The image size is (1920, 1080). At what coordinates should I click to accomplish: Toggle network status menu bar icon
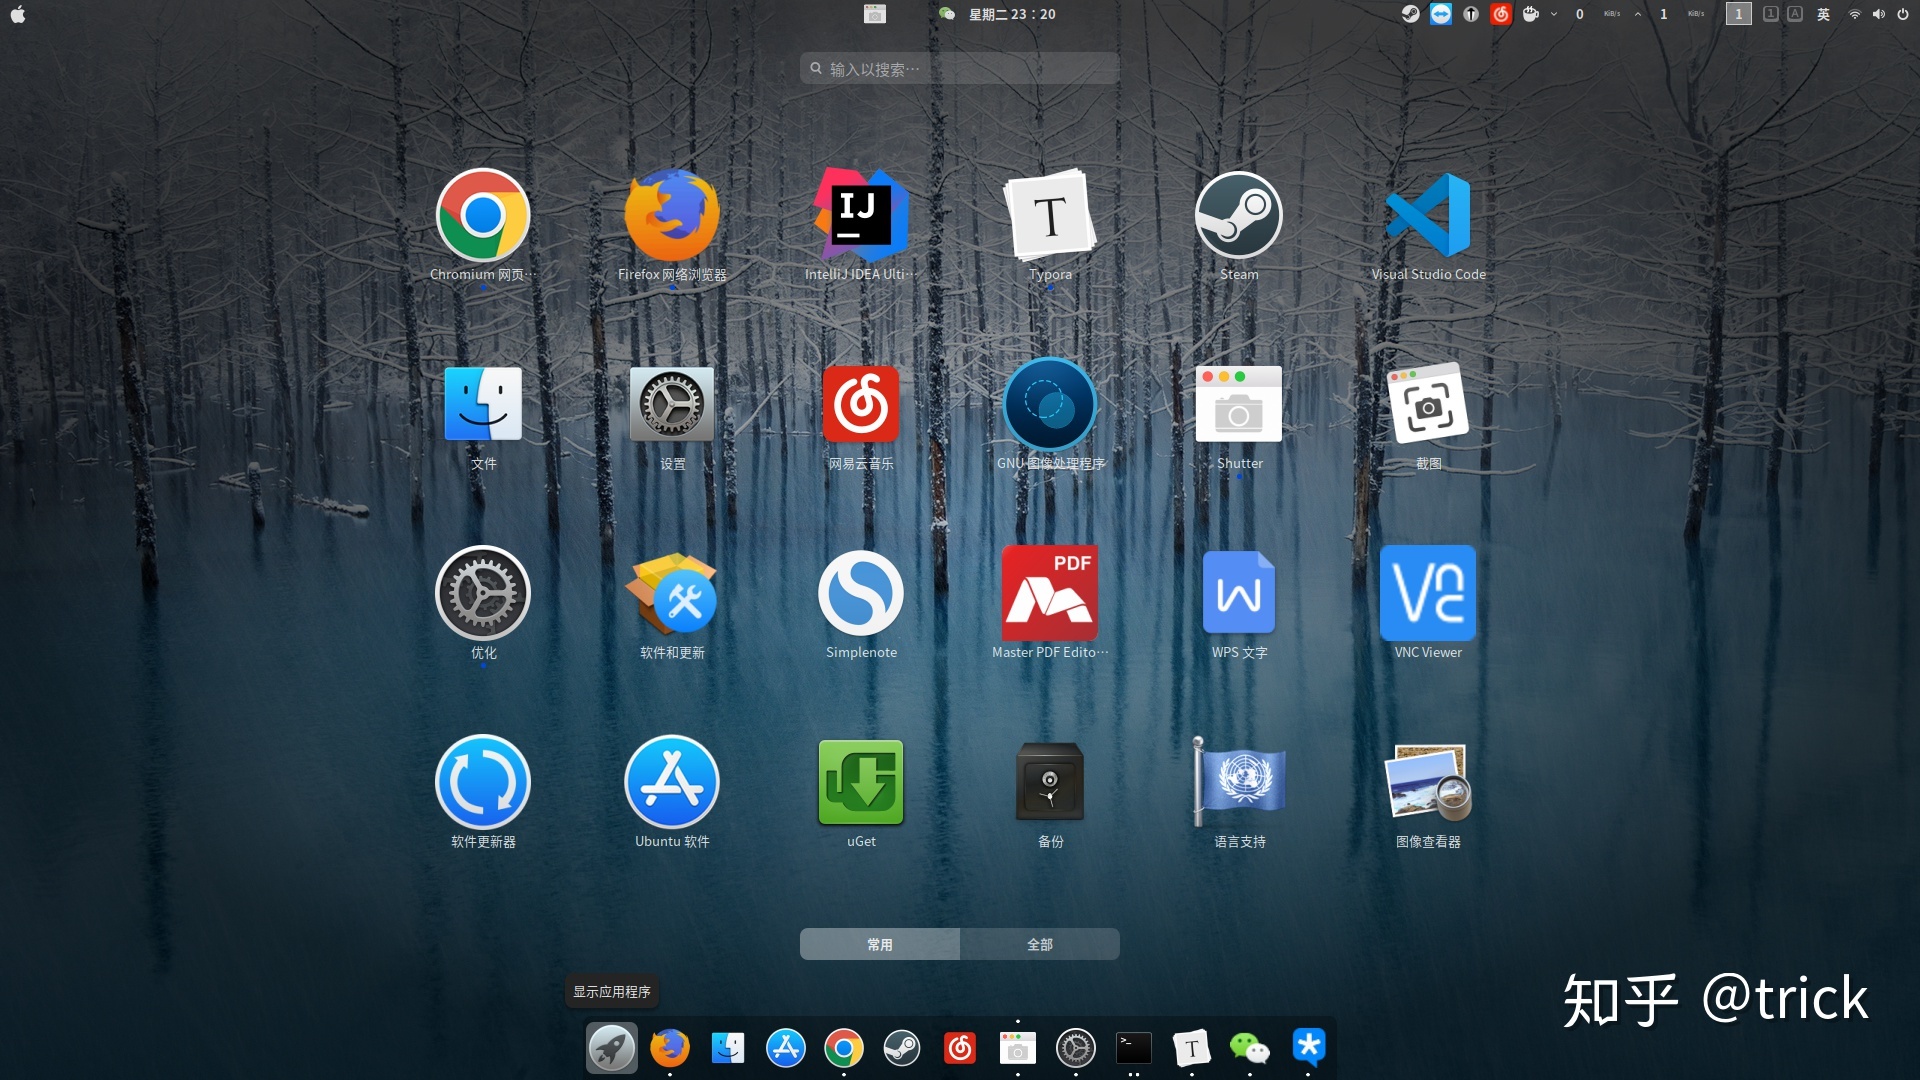1855,13
